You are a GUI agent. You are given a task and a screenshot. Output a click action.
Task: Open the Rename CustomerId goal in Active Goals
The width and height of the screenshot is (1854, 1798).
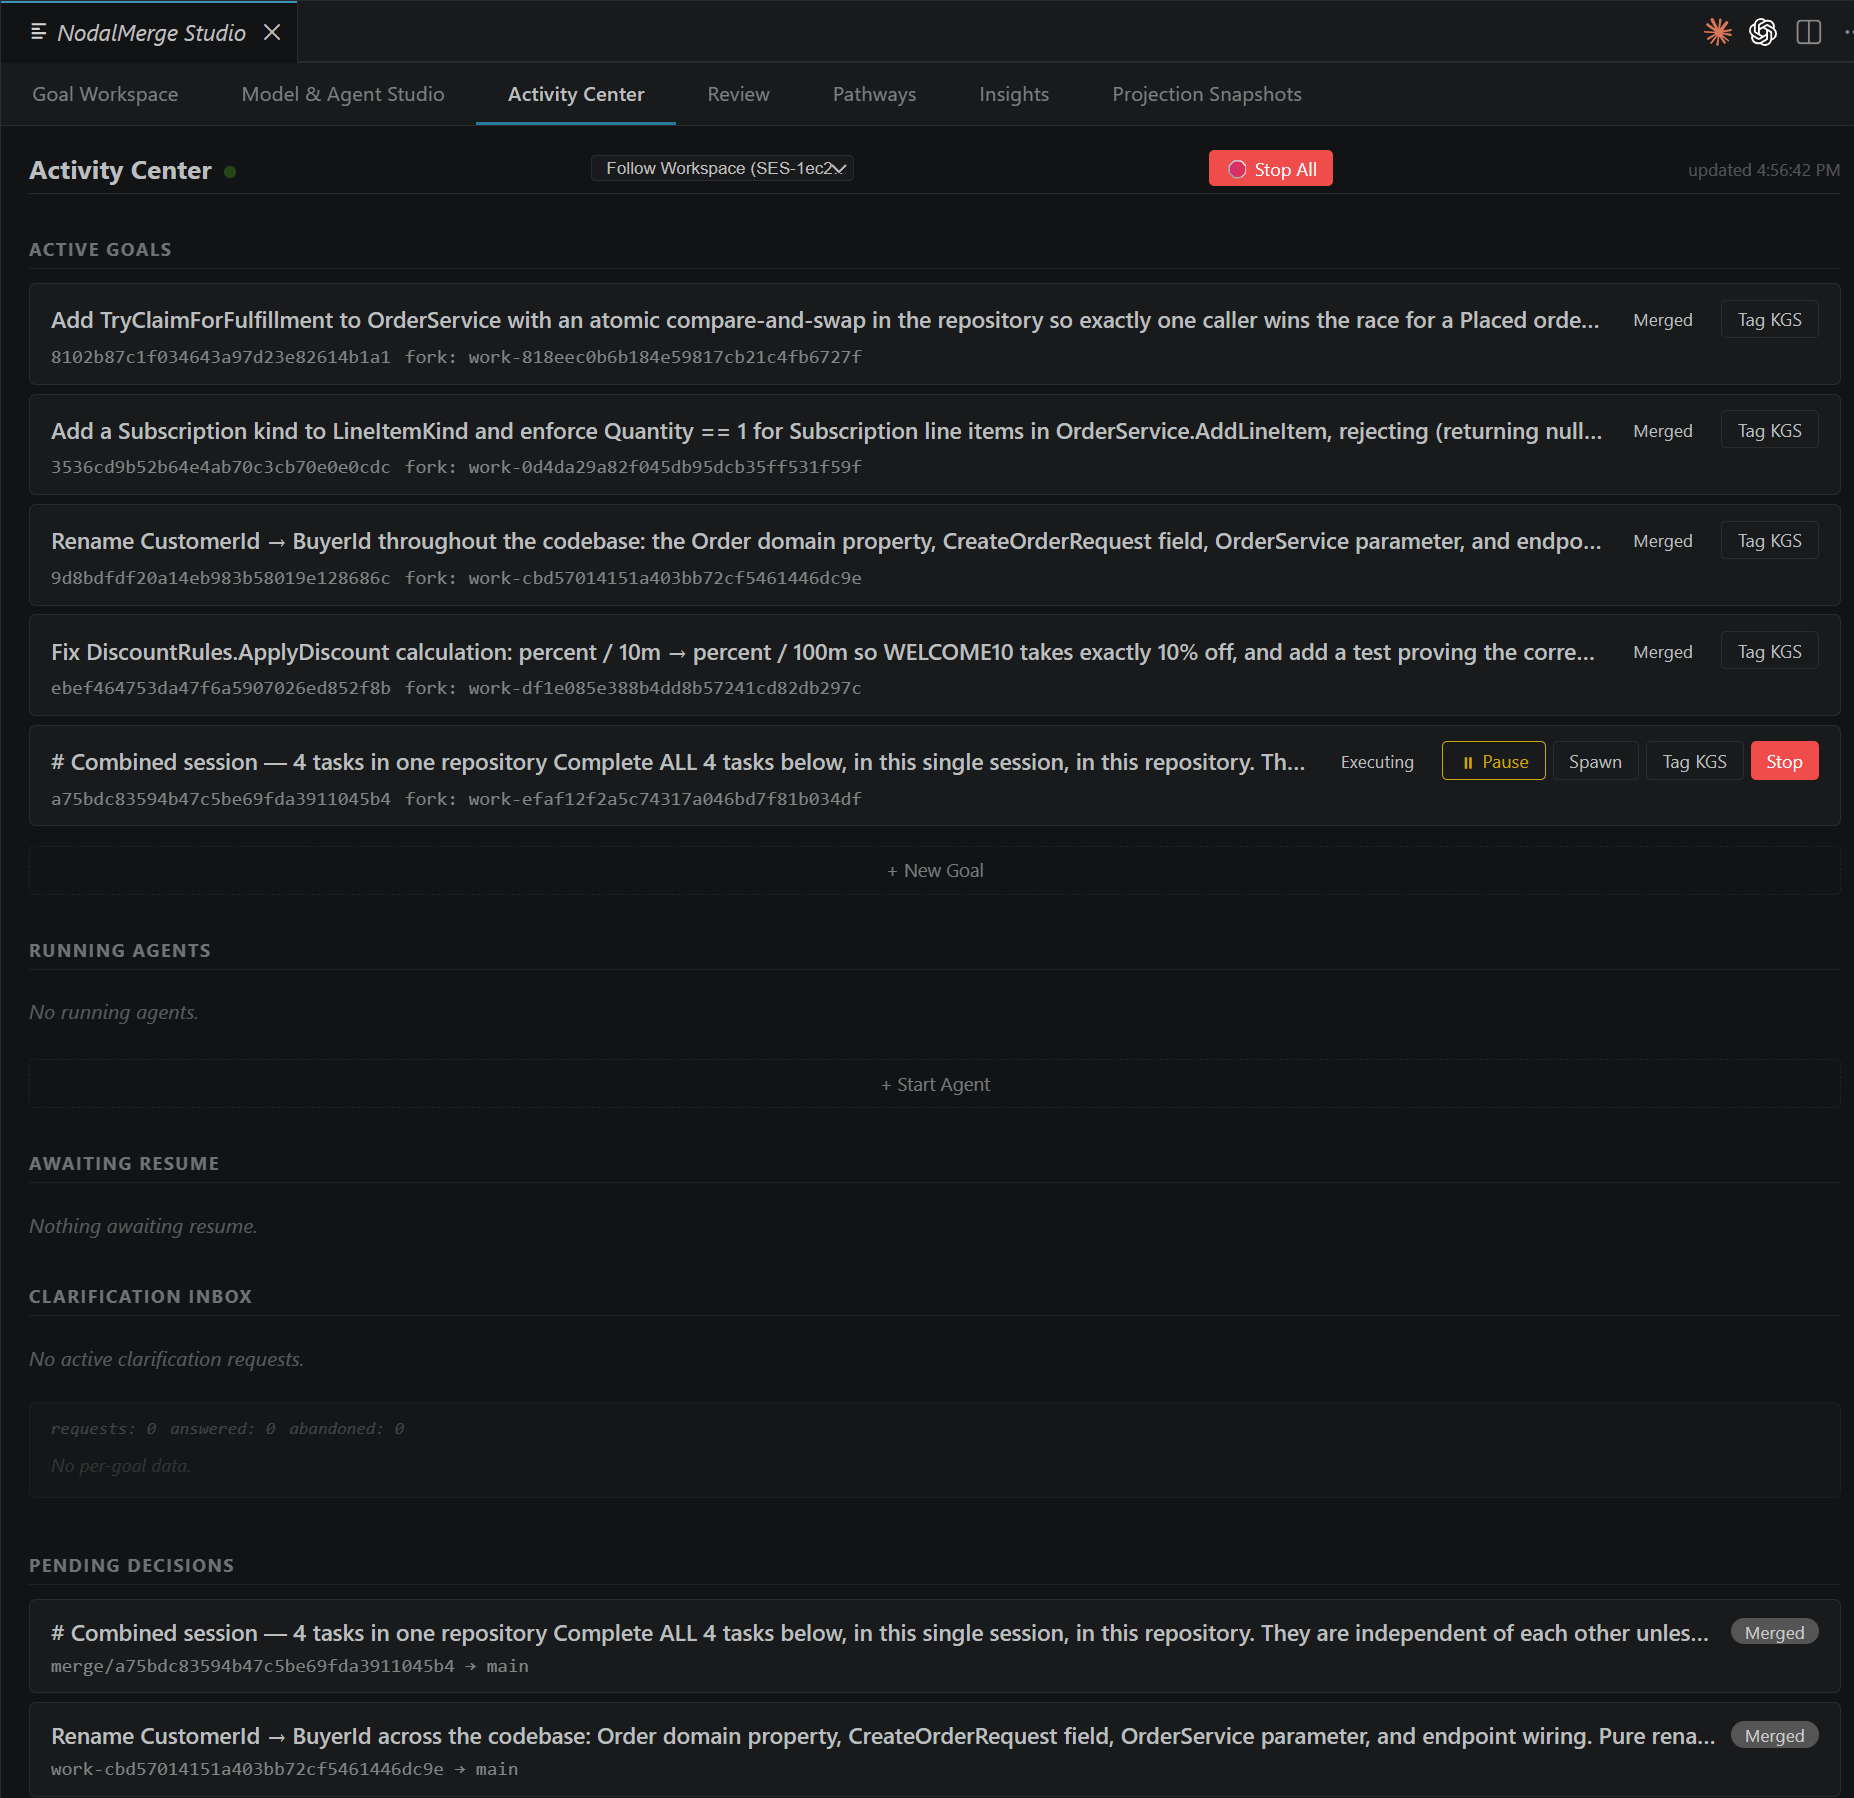coord(826,541)
